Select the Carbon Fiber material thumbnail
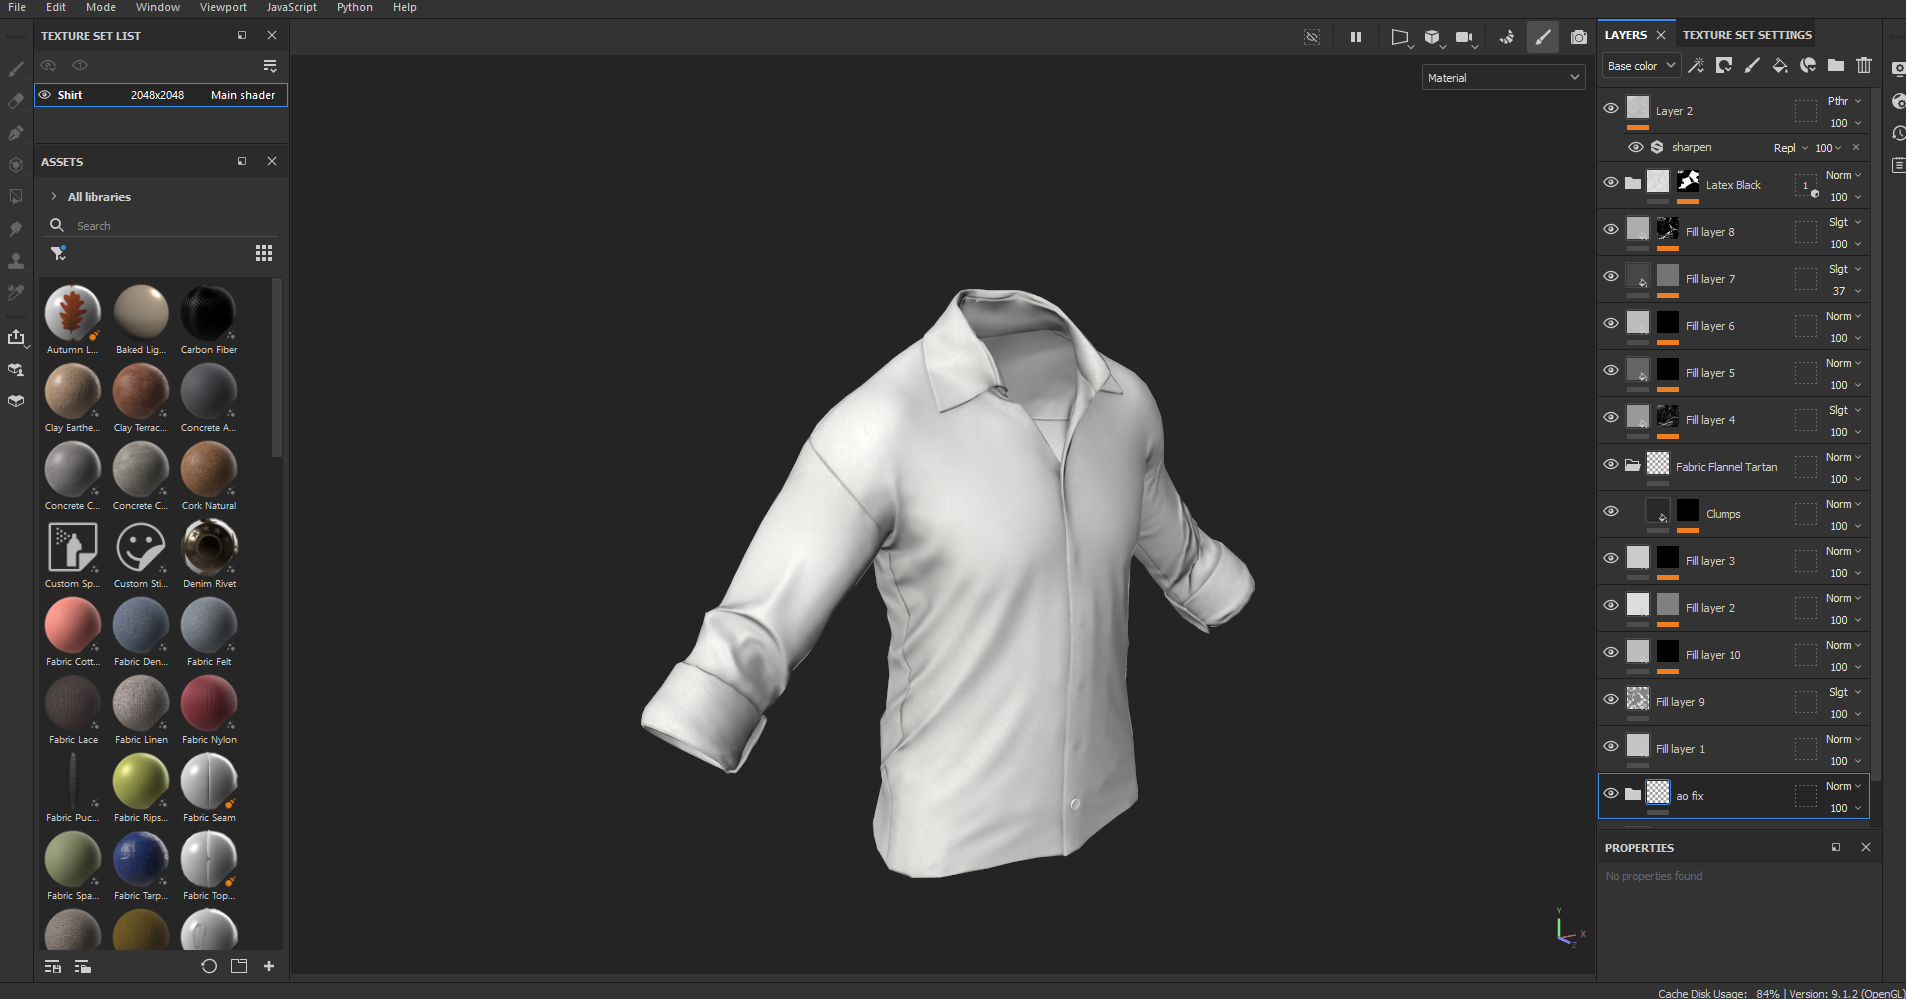The width and height of the screenshot is (1906, 999). (x=208, y=314)
